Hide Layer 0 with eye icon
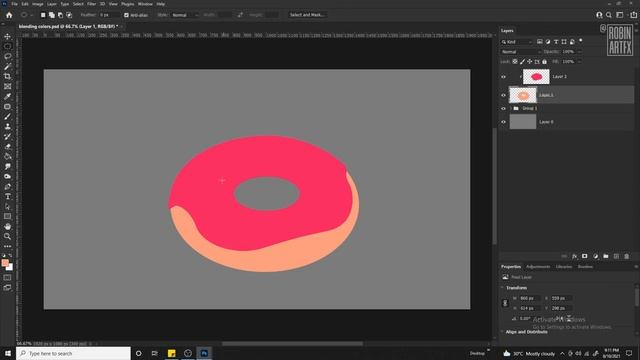The width and height of the screenshot is (640, 360). (x=503, y=122)
